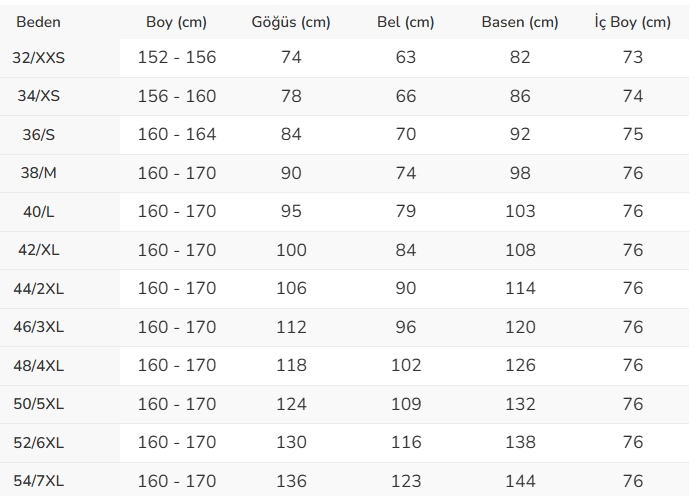The height and width of the screenshot is (496, 699).
Task: Select the 44/2XL size row label
Action: [x=39, y=288]
